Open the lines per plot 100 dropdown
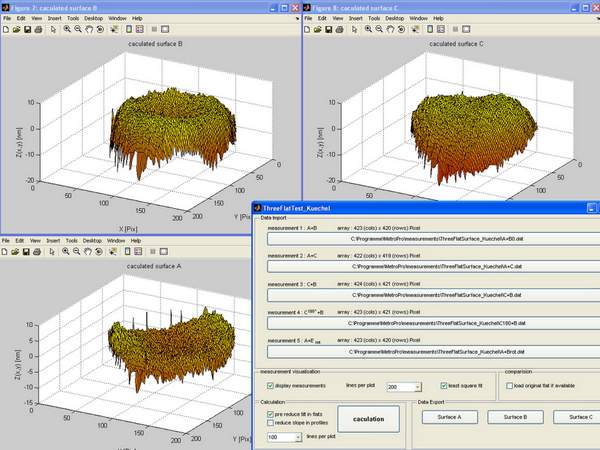 [298, 437]
